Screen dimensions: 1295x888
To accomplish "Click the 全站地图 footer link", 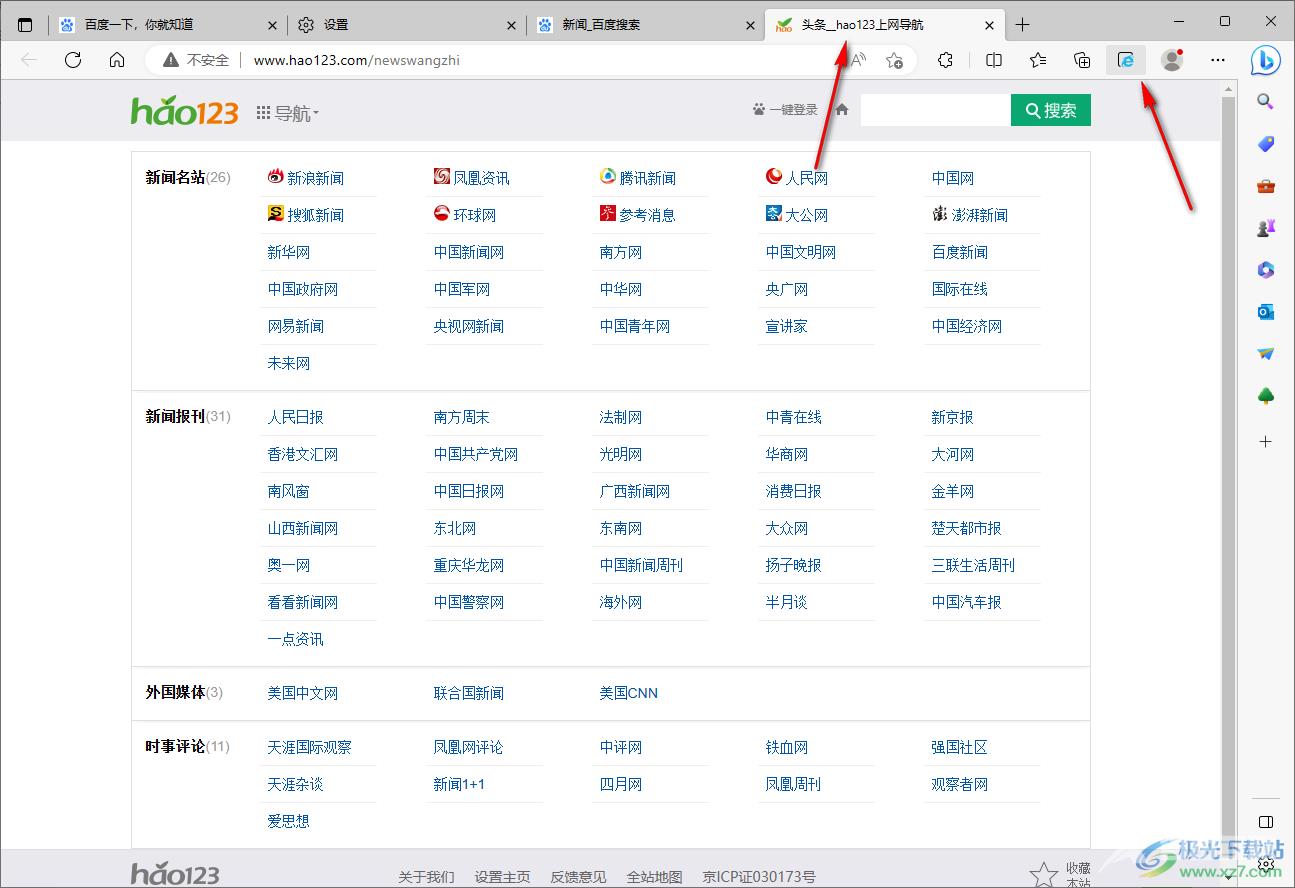I will pyautogui.click(x=655, y=877).
